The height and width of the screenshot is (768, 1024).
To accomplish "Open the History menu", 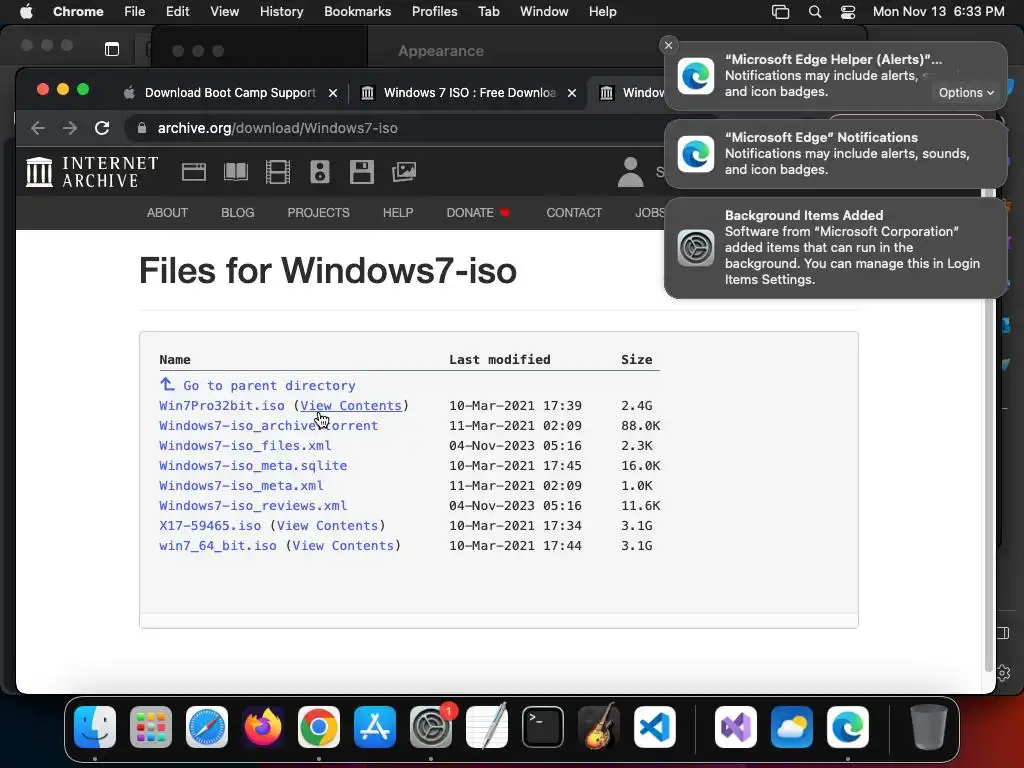I will (x=281, y=12).
